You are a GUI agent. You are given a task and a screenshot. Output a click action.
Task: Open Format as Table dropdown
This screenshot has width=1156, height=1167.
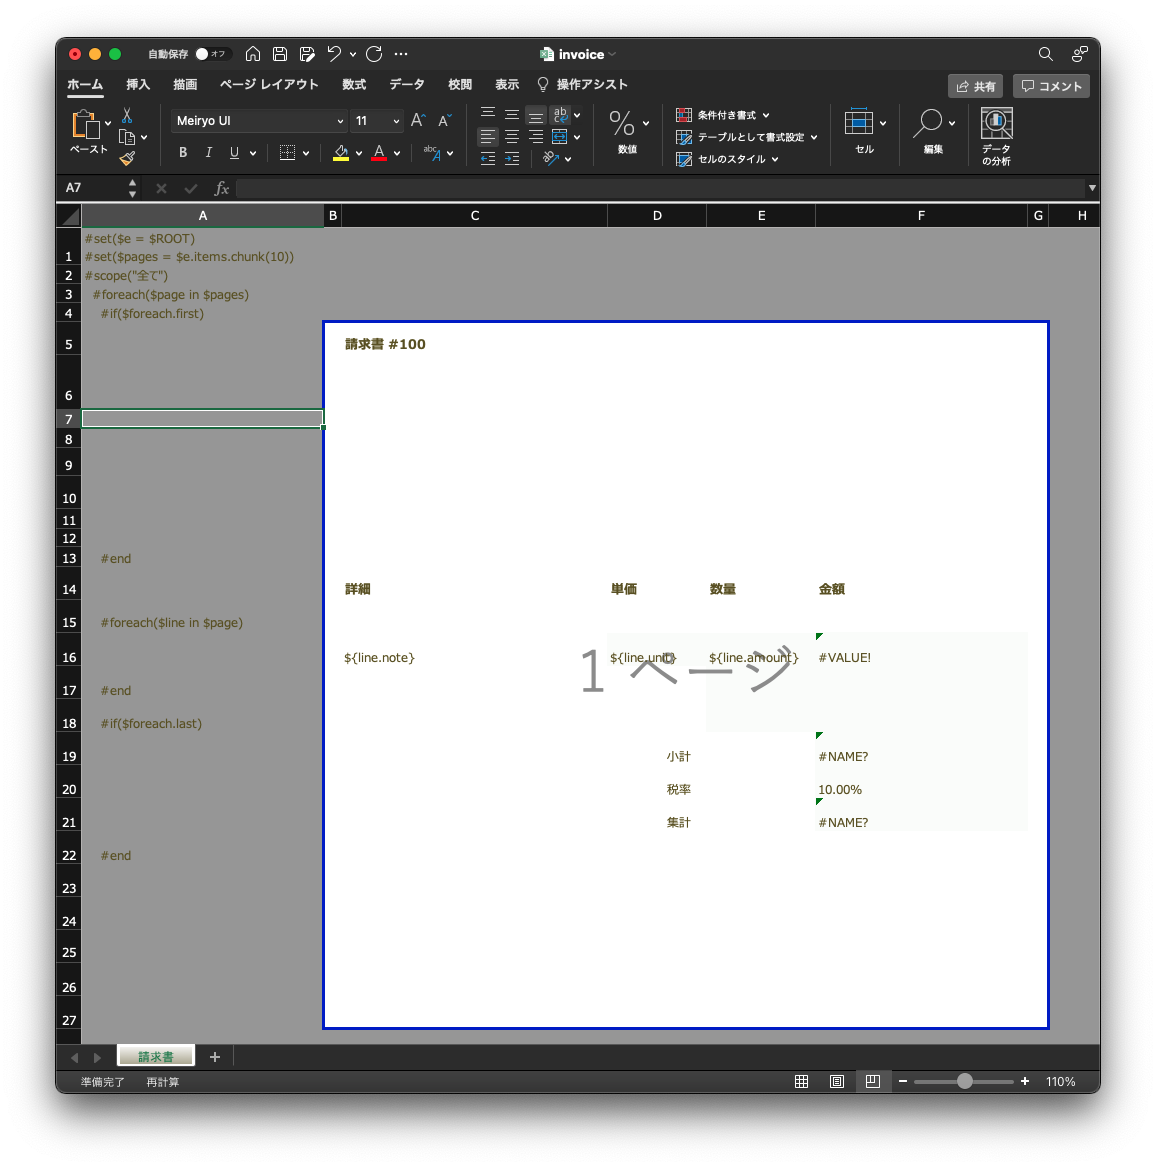pos(747,137)
